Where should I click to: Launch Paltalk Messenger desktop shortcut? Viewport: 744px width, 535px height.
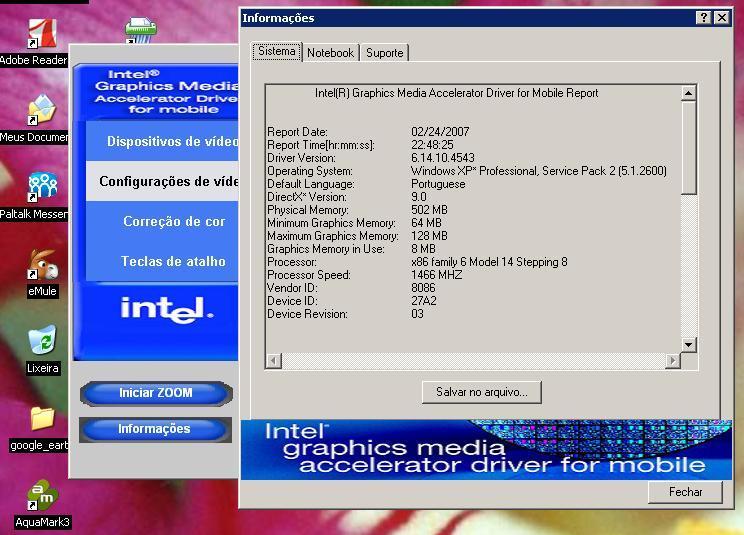[x=42, y=188]
